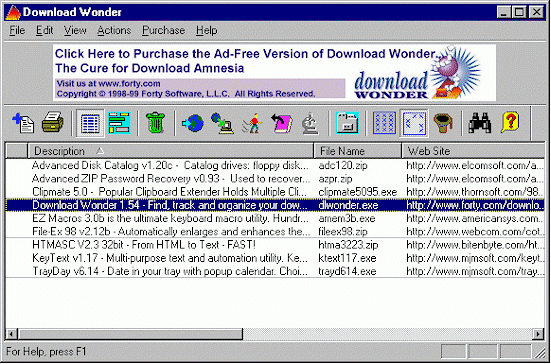Open the Help menu
This screenshot has width=551, height=364.
tap(207, 31)
